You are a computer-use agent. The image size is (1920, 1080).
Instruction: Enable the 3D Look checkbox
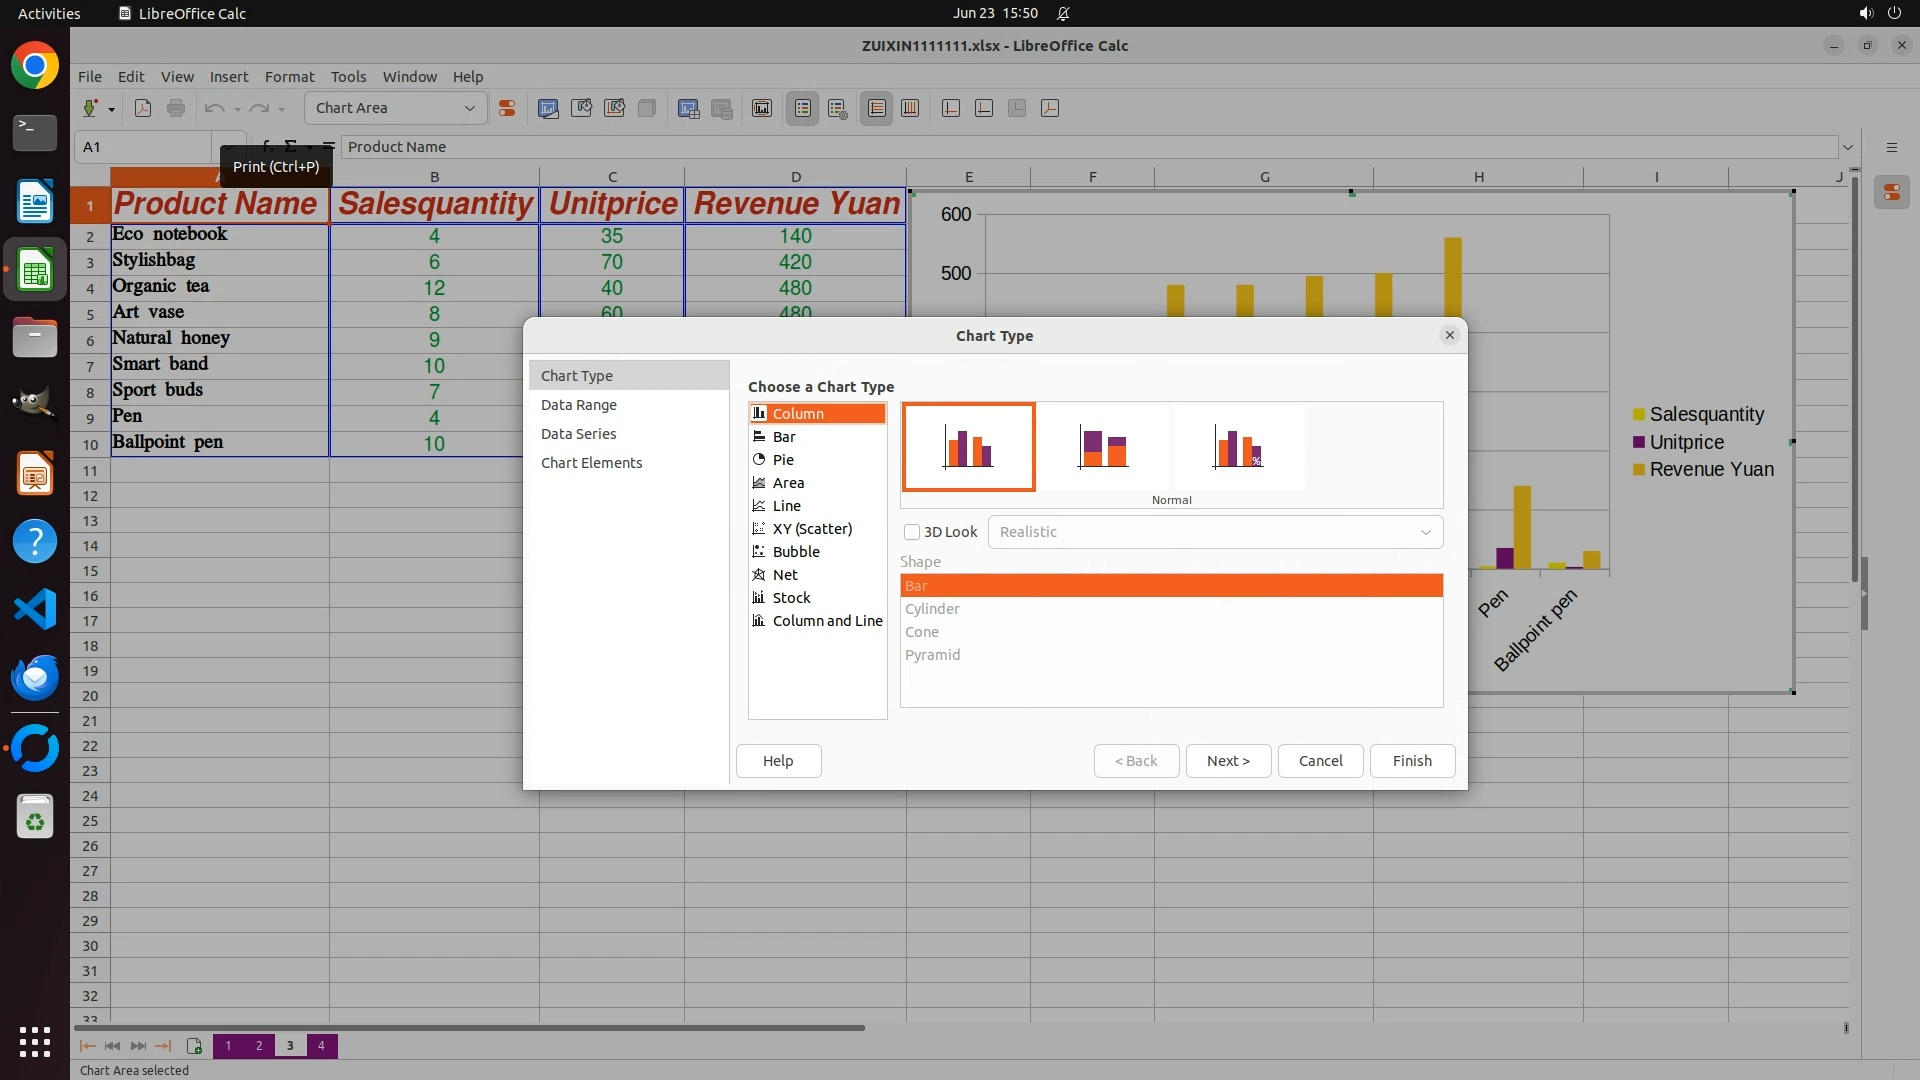pos(912,532)
